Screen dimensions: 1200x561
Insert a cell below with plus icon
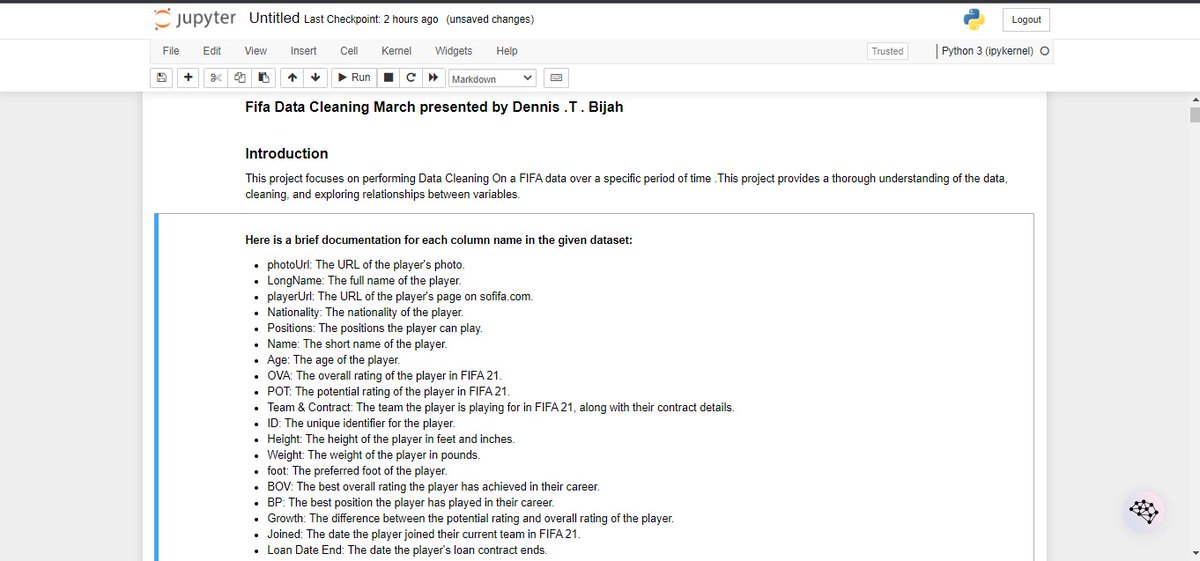click(189, 77)
